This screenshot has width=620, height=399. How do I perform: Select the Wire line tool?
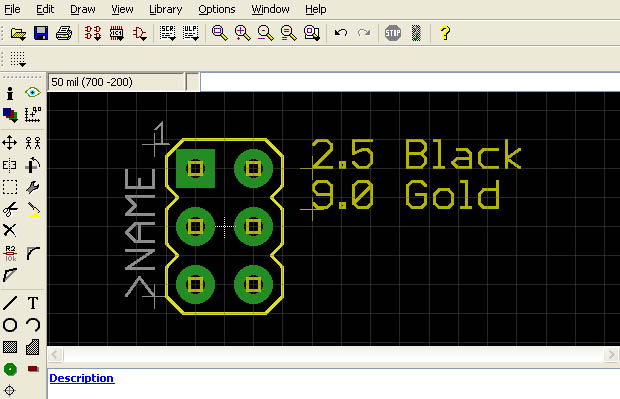(x=10, y=303)
